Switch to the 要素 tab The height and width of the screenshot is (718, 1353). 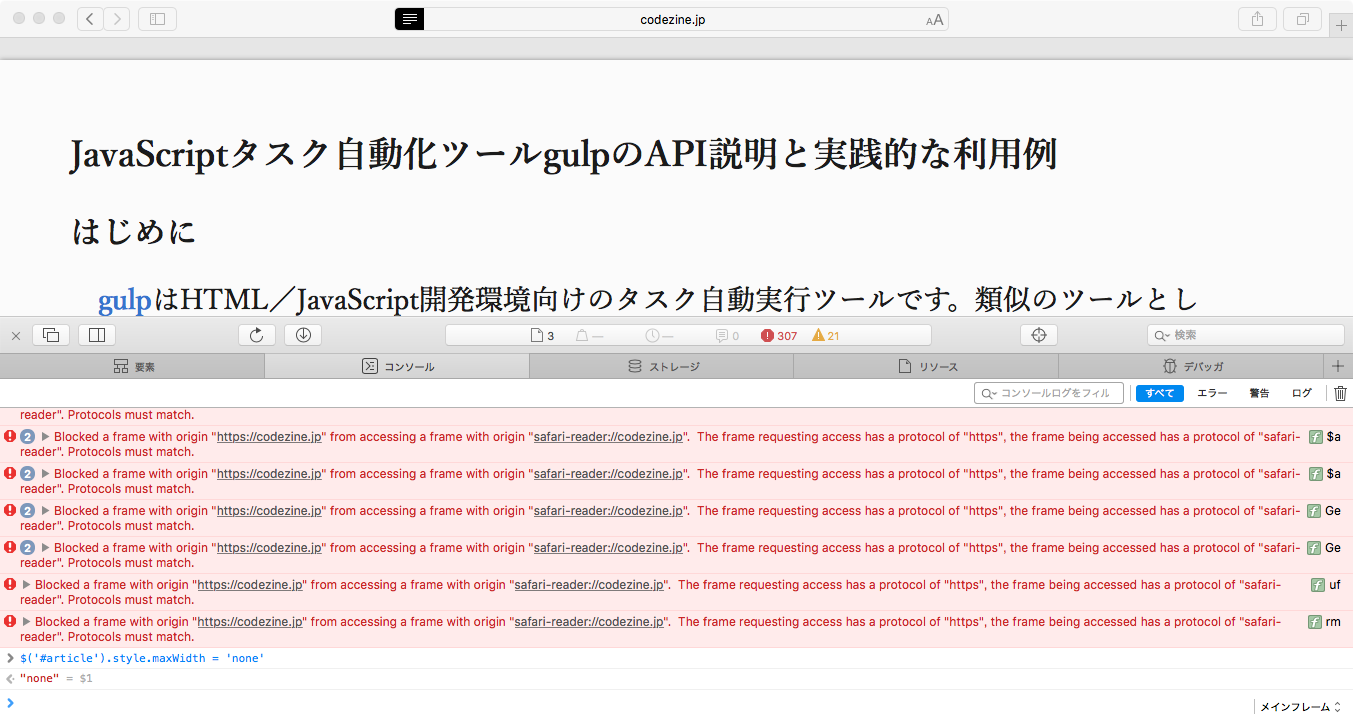[x=133, y=367]
